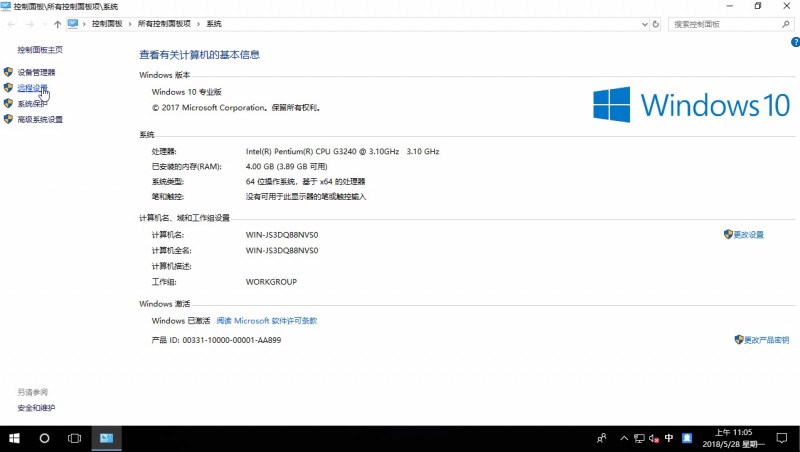This screenshot has width=800, height=452.
Task: Click the back navigation arrow
Action: 11,24
